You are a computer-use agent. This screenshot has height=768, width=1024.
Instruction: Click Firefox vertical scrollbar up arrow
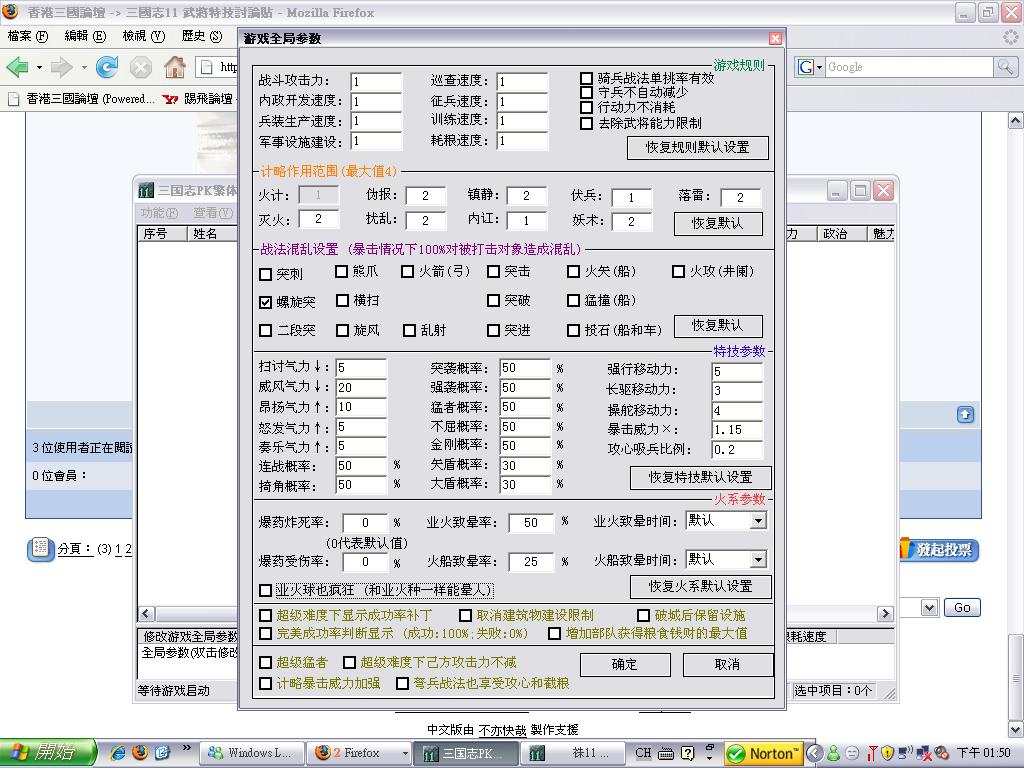[x=1015, y=120]
